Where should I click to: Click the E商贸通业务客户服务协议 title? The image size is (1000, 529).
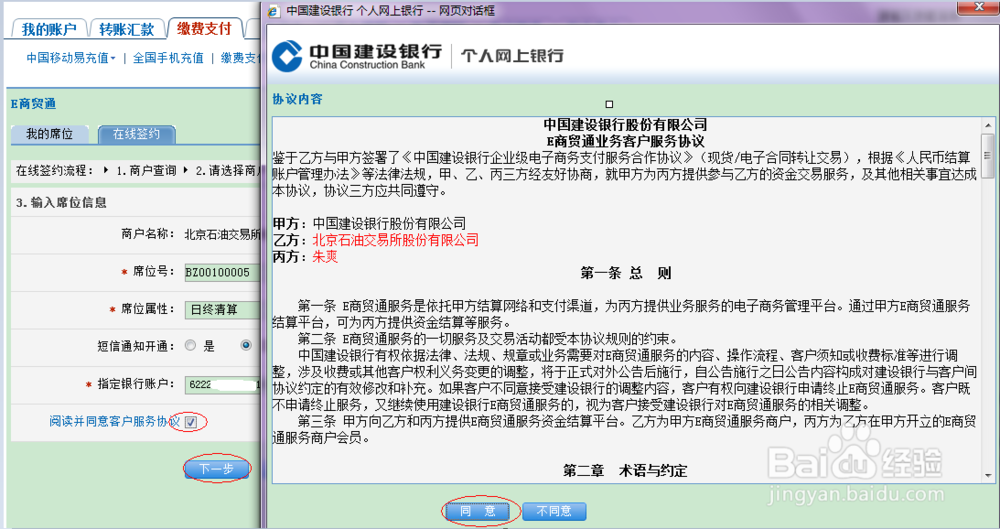click(x=625, y=140)
